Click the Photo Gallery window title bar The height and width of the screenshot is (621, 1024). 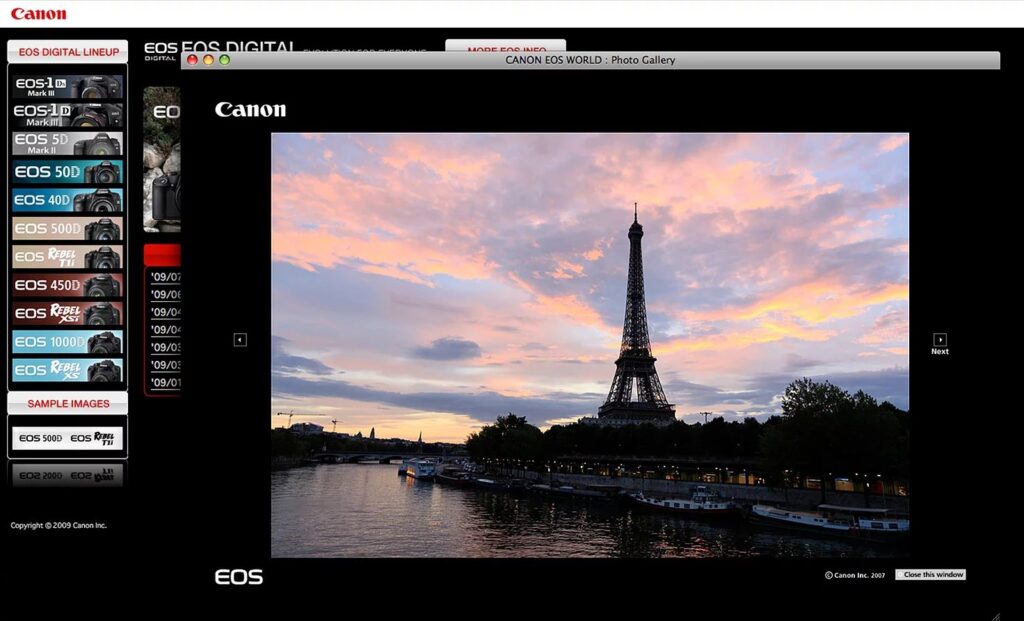pyautogui.click(x=590, y=60)
